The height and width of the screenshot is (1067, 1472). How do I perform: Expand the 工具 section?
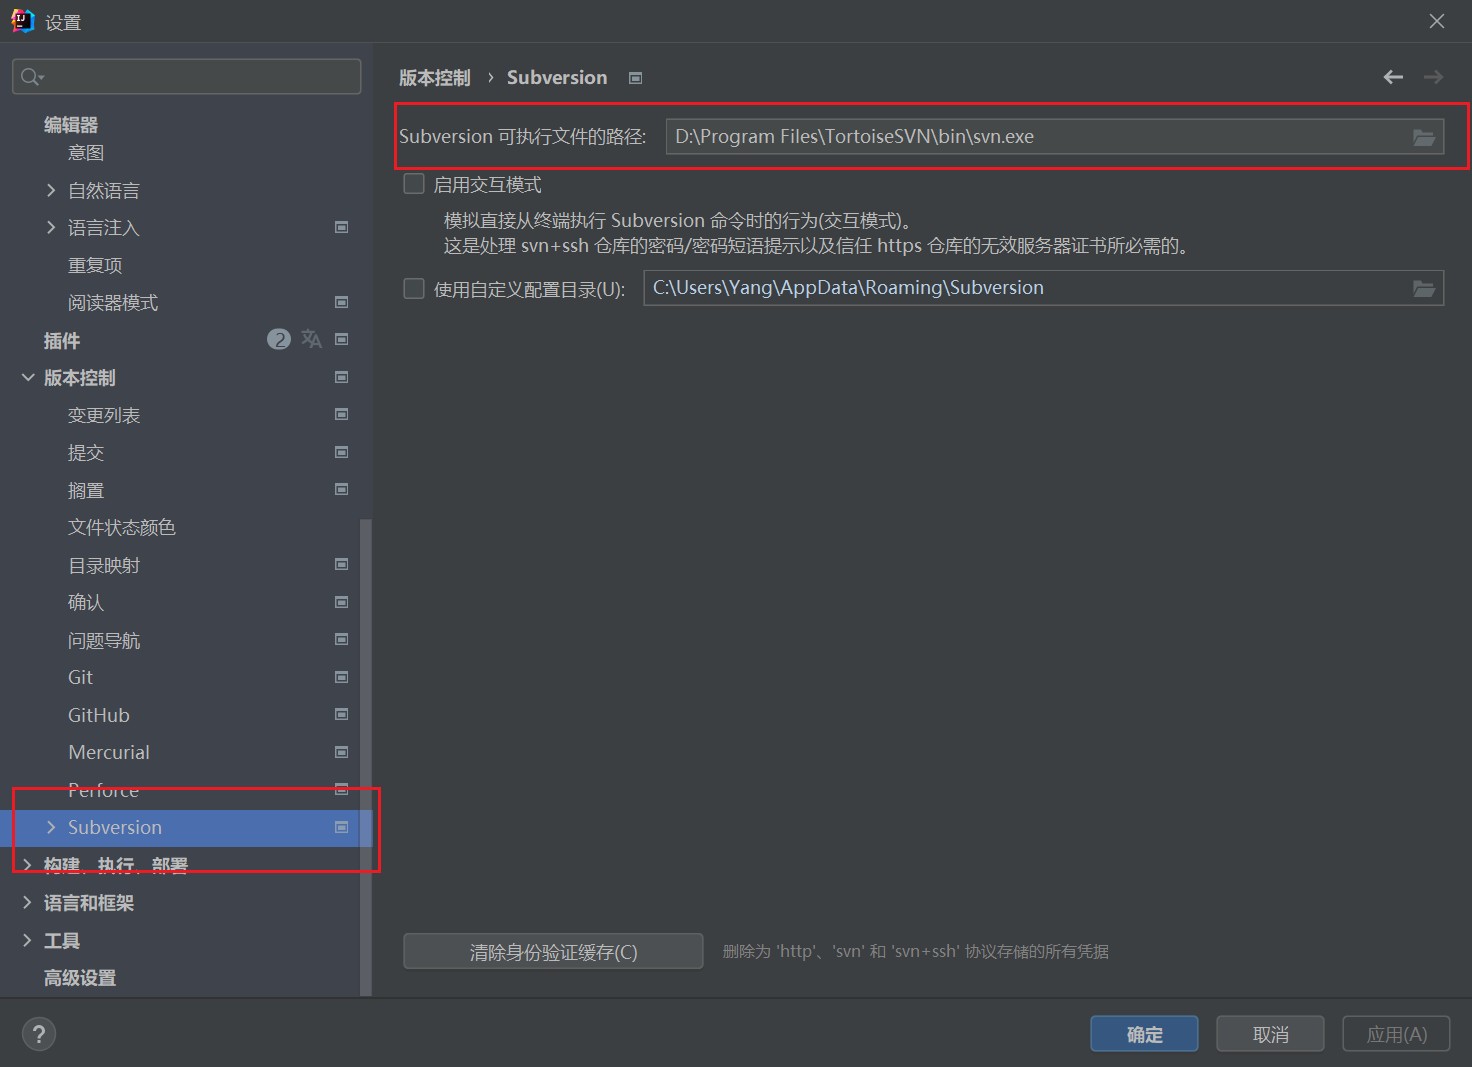point(27,940)
